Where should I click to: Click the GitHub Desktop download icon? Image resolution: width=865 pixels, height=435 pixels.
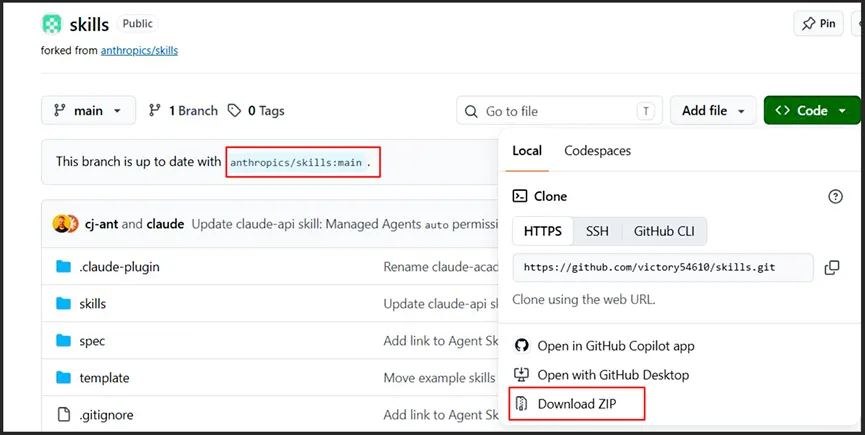[x=521, y=375]
